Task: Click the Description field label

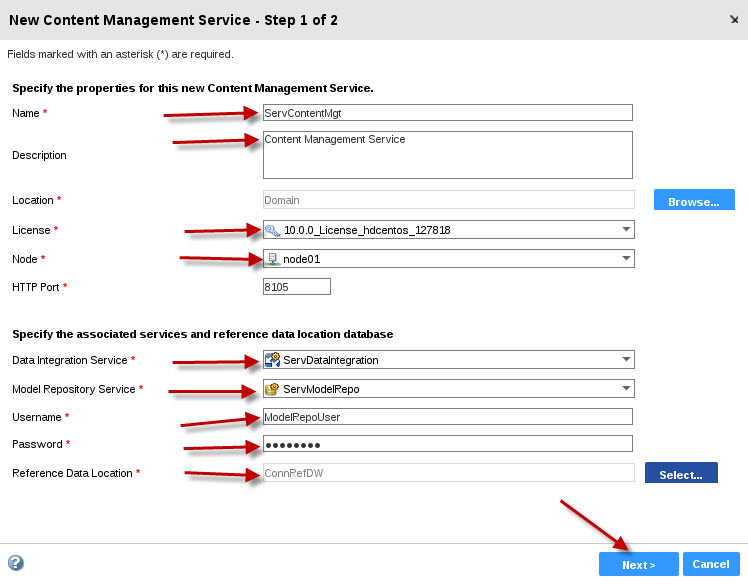Action: pyautogui.click(x=39, y=155)
